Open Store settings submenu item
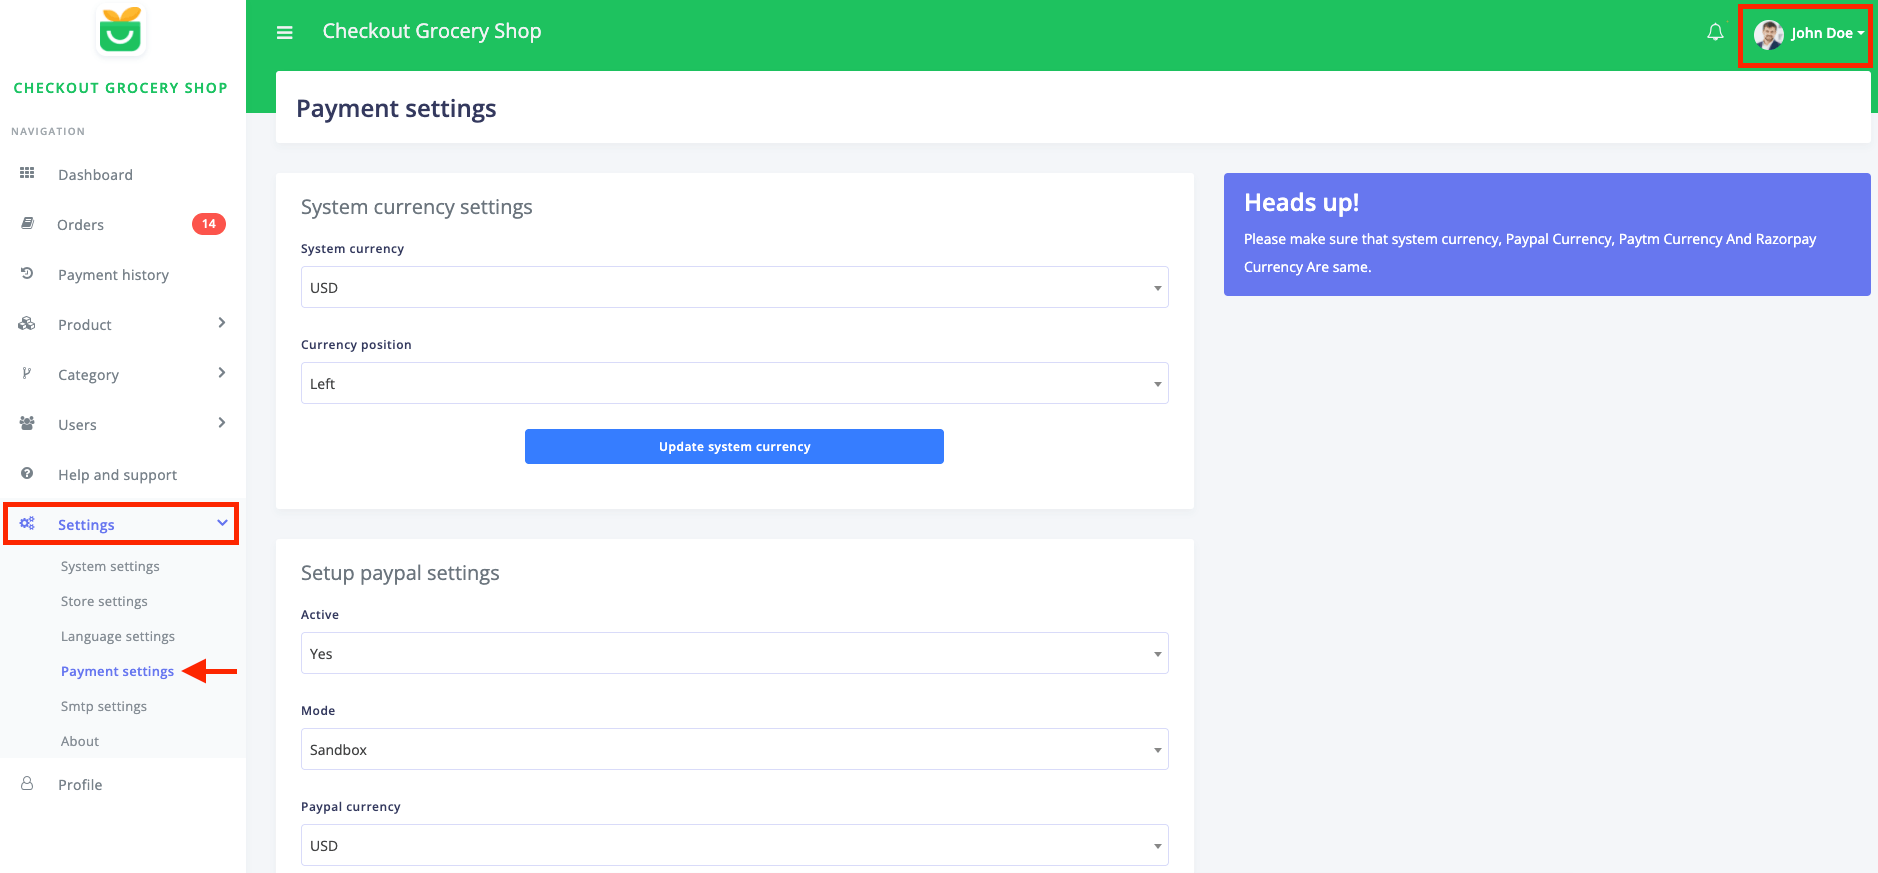1878x873 pixels. [104, 601]
